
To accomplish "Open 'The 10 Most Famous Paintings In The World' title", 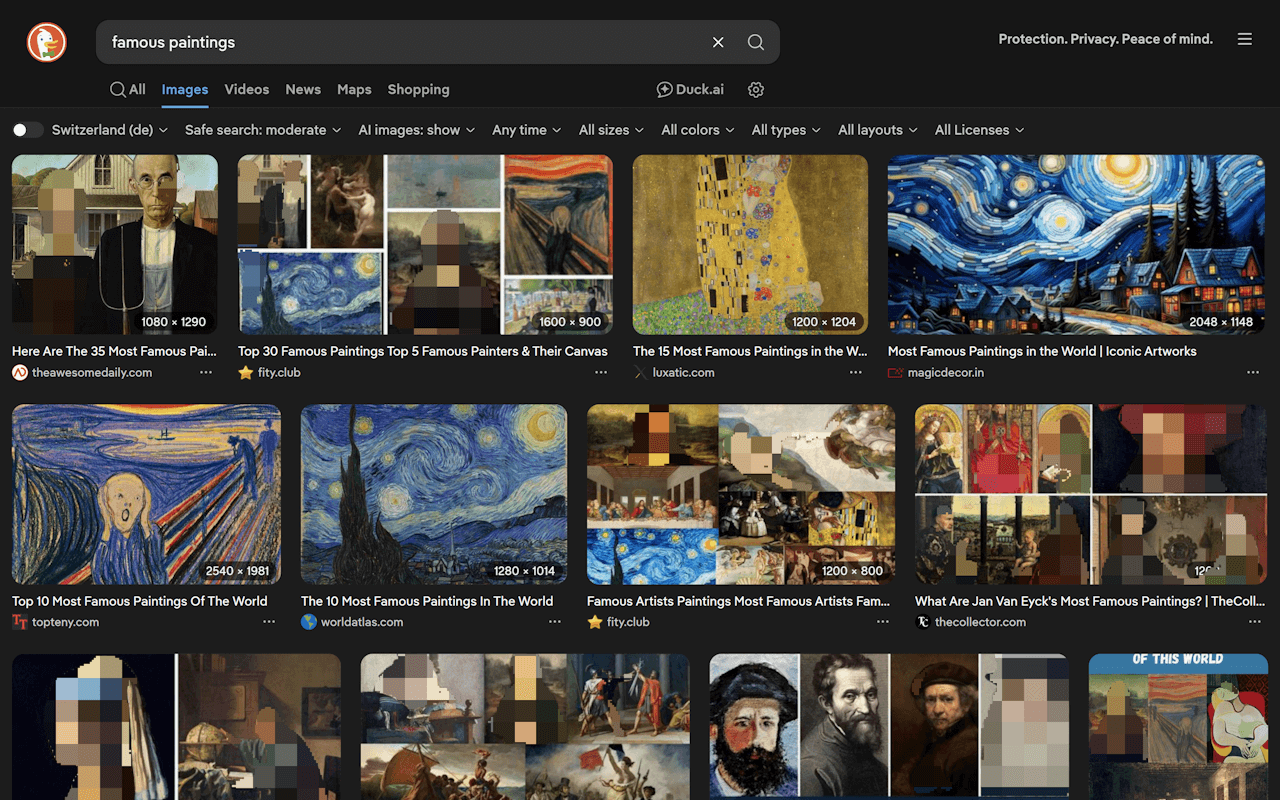I will click(x=427, y=601).
